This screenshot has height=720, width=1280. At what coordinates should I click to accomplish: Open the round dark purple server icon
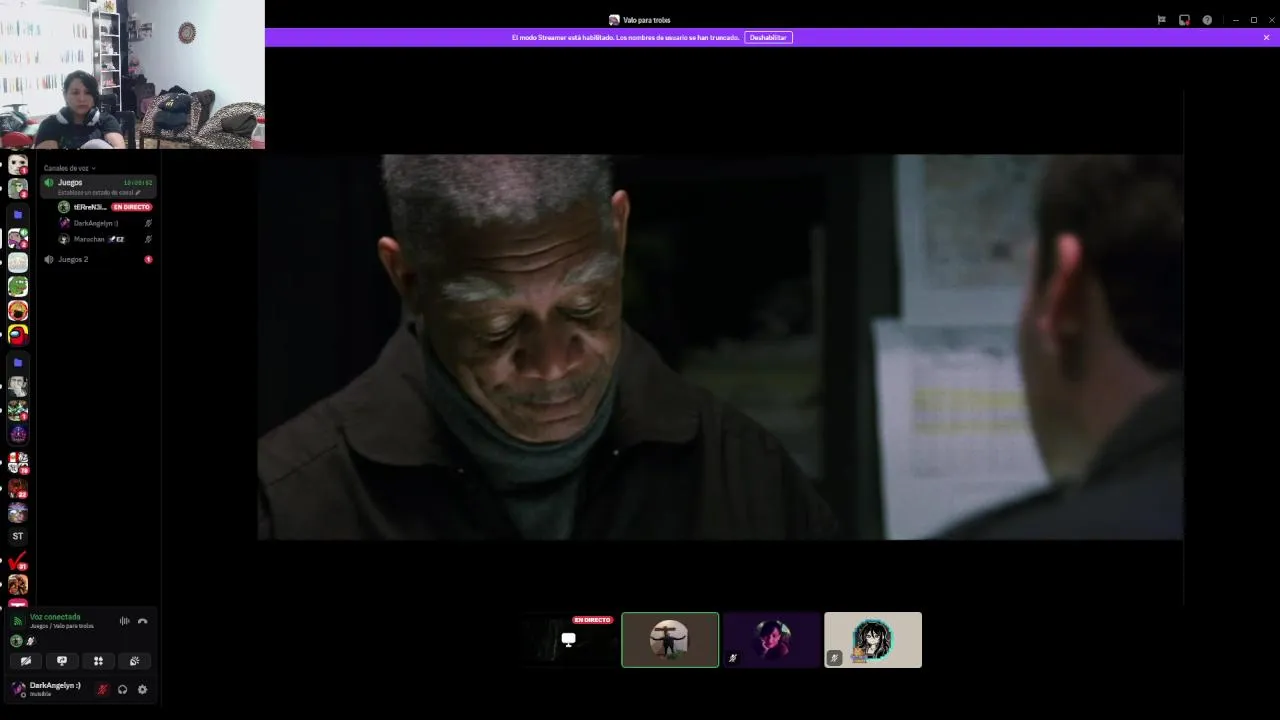click(x=18, y=434)
